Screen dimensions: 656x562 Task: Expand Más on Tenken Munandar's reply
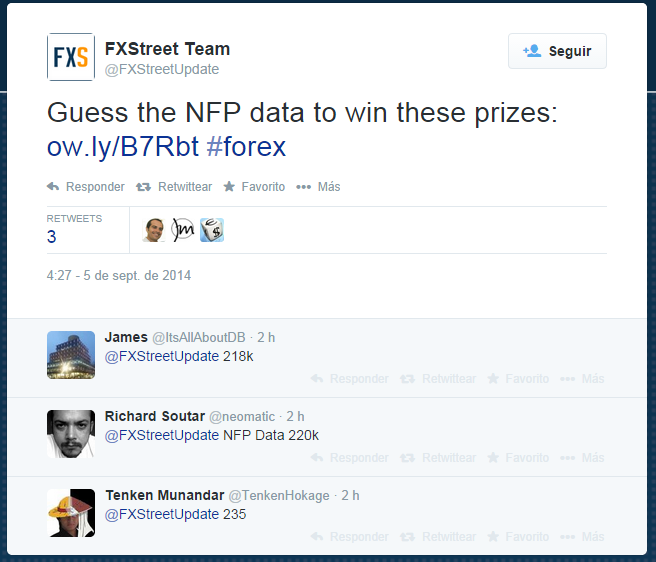tap(583, 537)
